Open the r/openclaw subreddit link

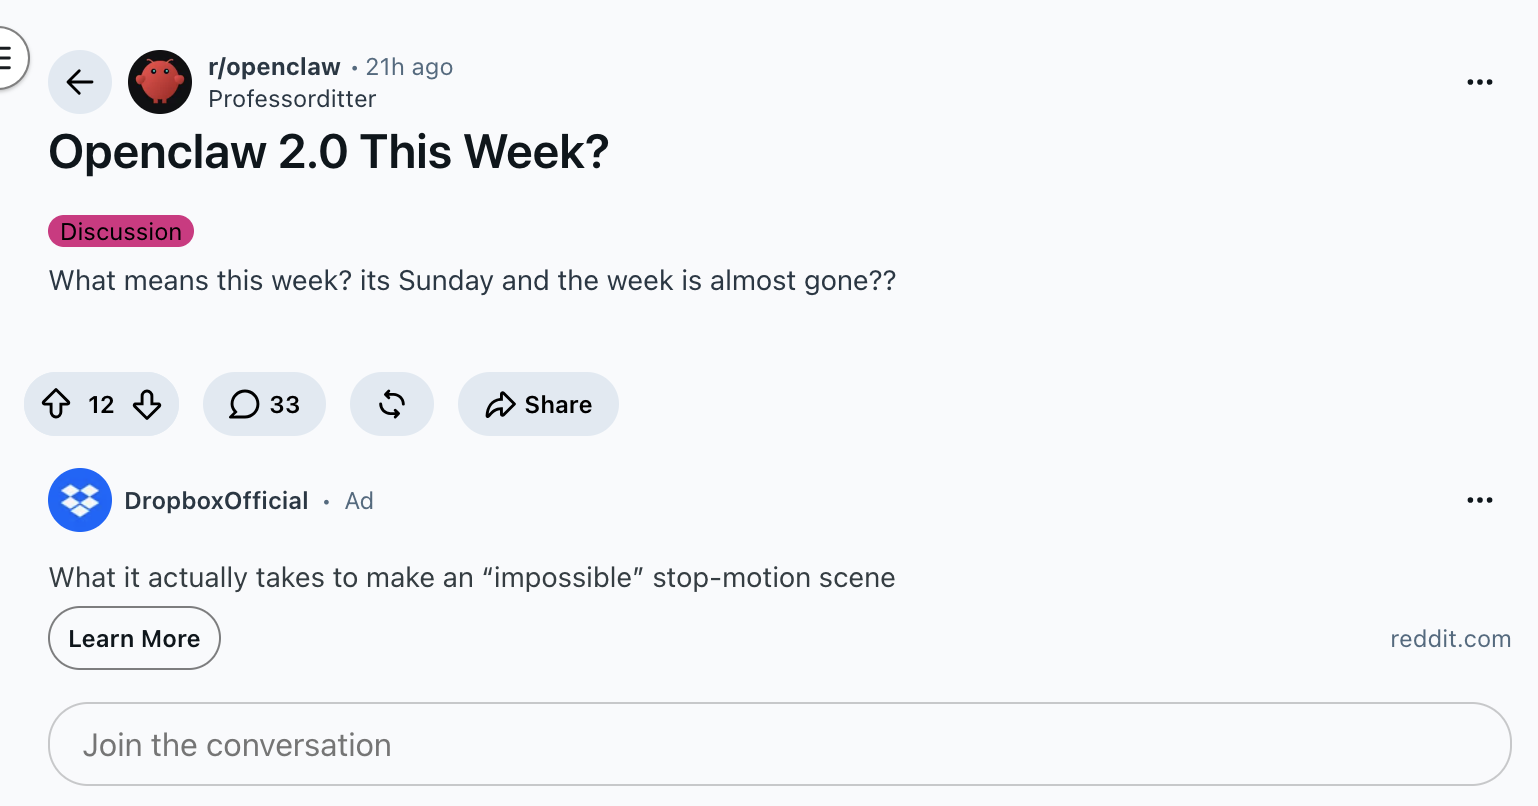(x=274, y=67)
